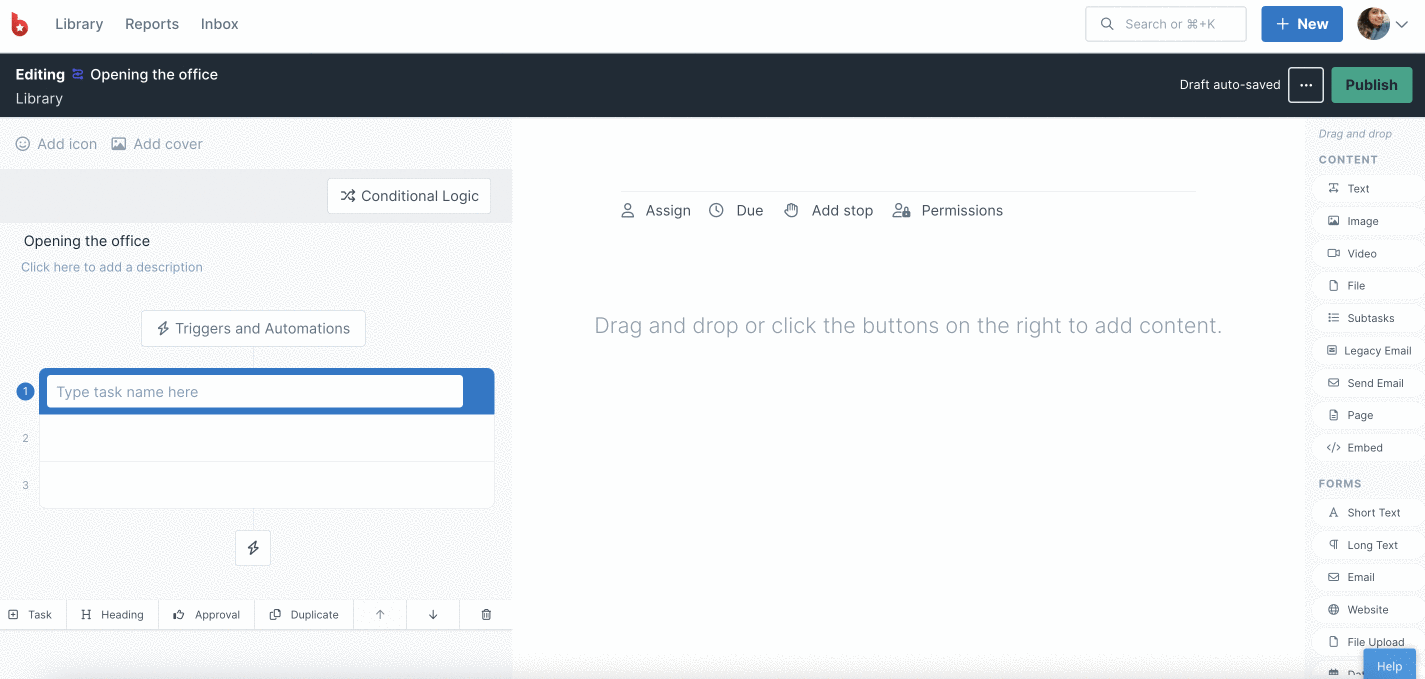
Task: Duplicate the current task
Action: pyautogui.click(x=304, y=613)
